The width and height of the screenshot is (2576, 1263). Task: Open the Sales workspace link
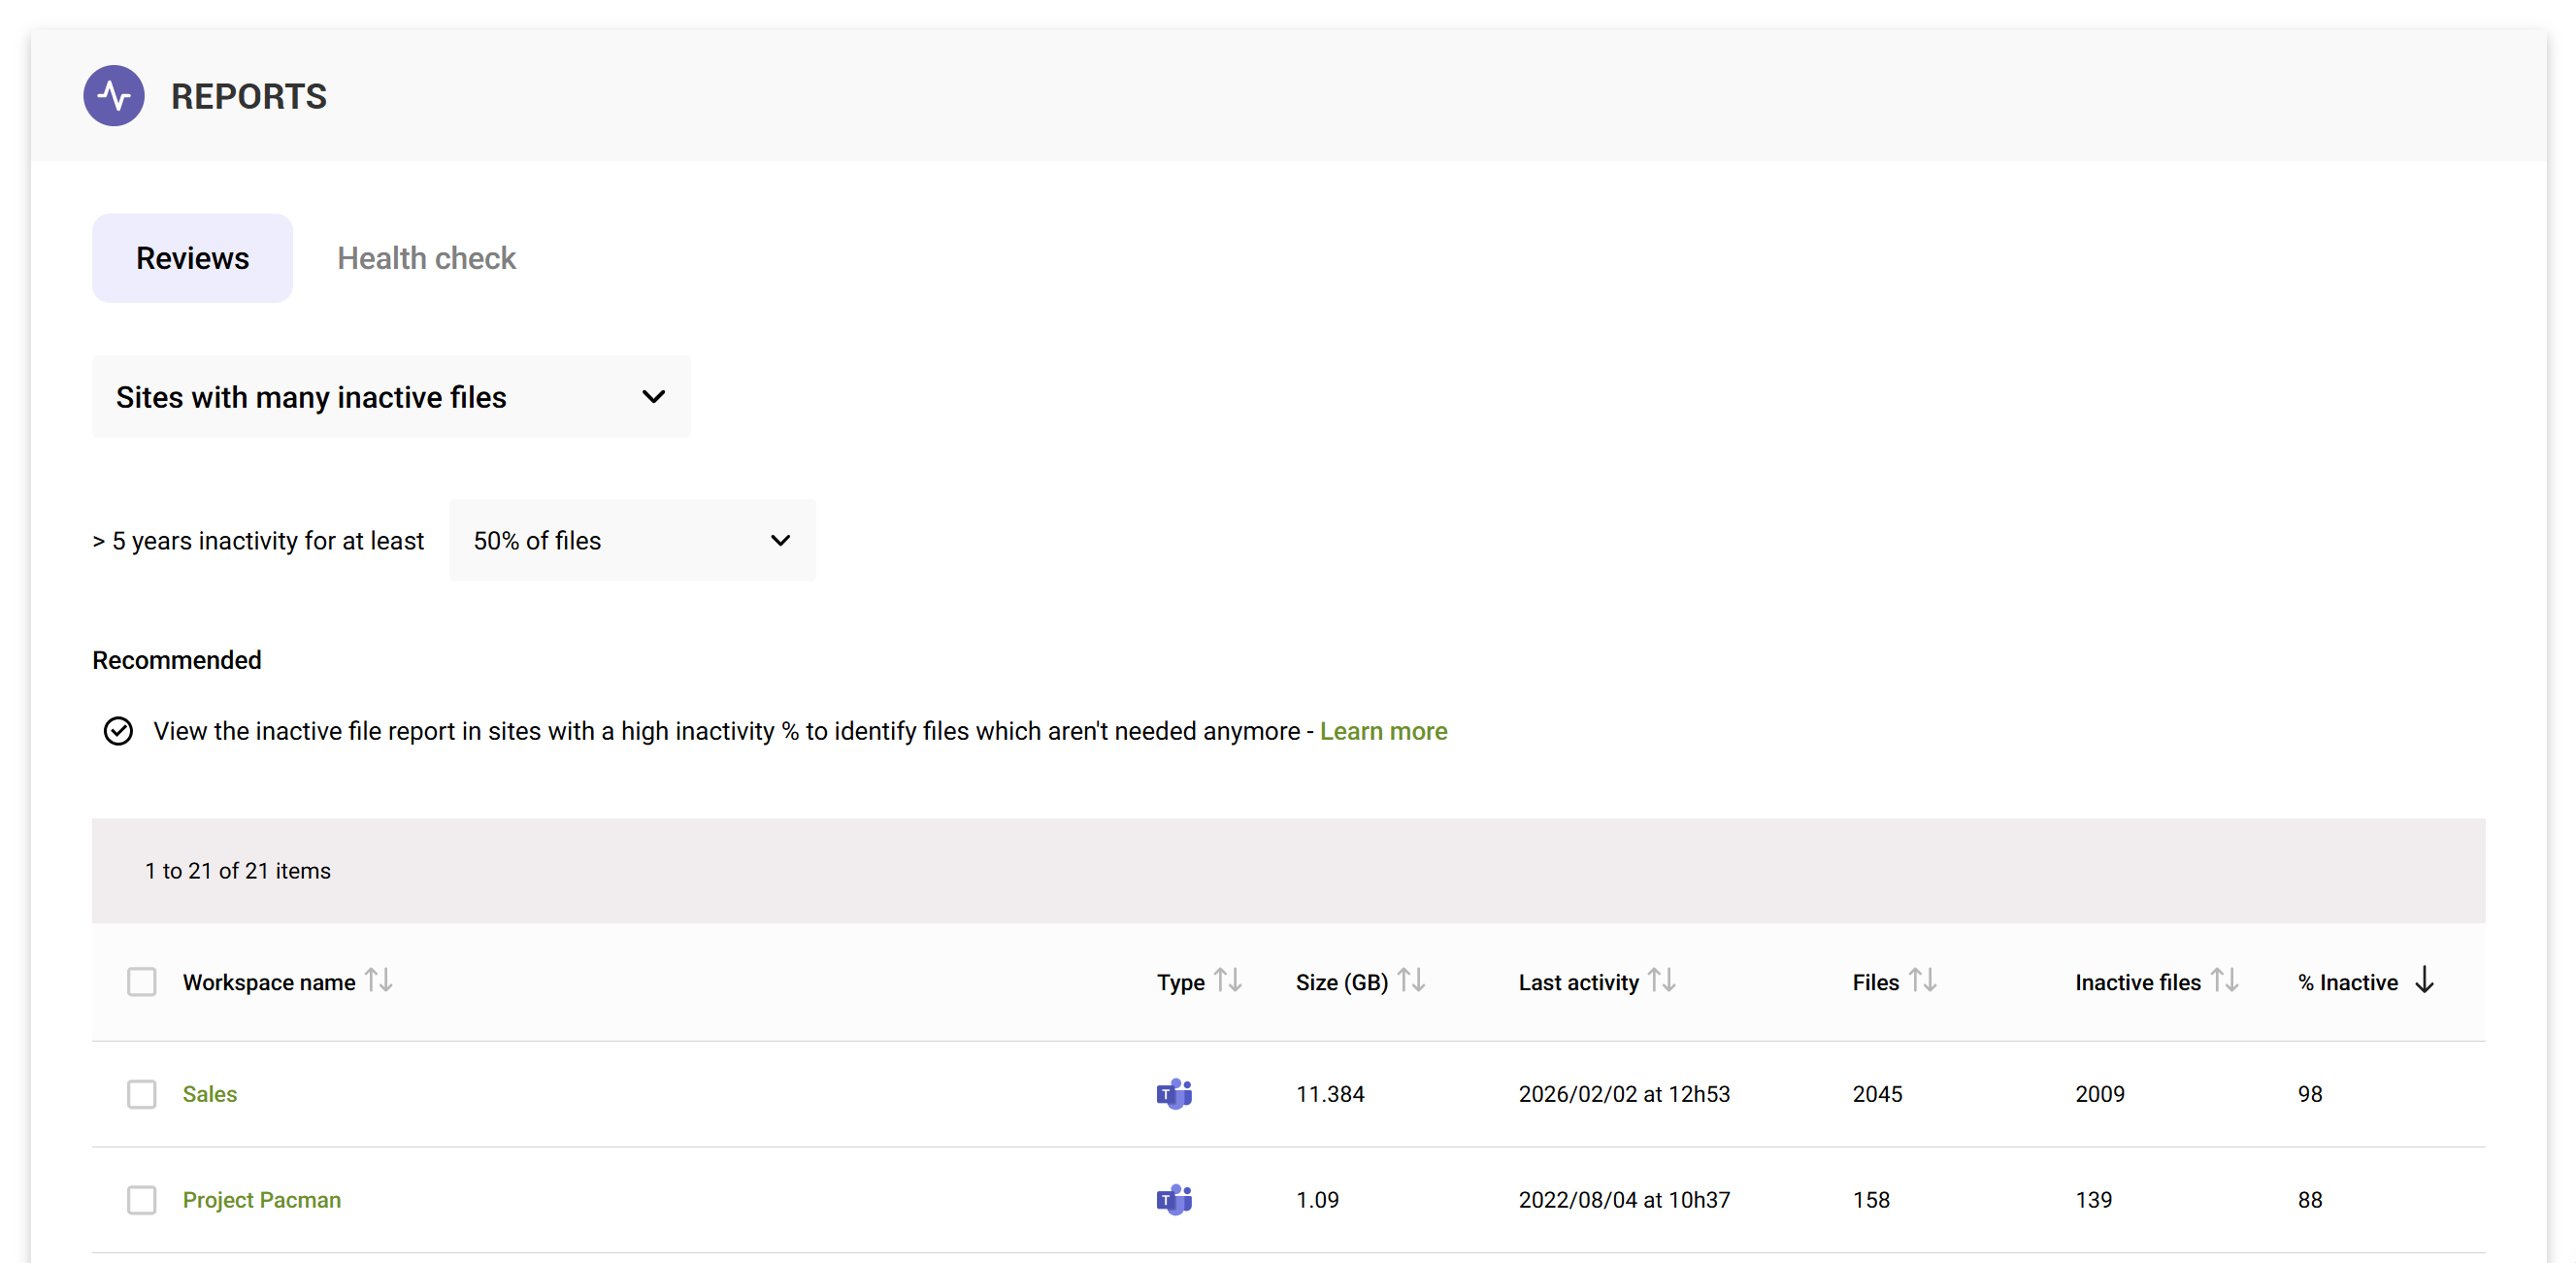click(210, 1094)
